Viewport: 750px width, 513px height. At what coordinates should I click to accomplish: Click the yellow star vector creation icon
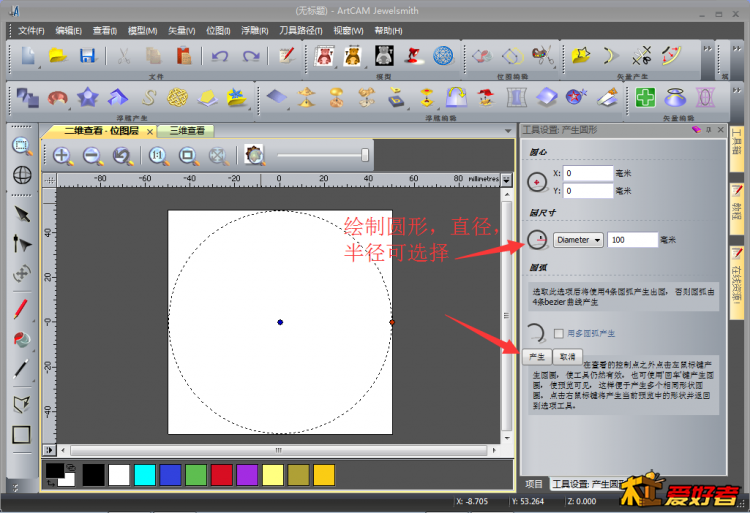coord(581,56)
